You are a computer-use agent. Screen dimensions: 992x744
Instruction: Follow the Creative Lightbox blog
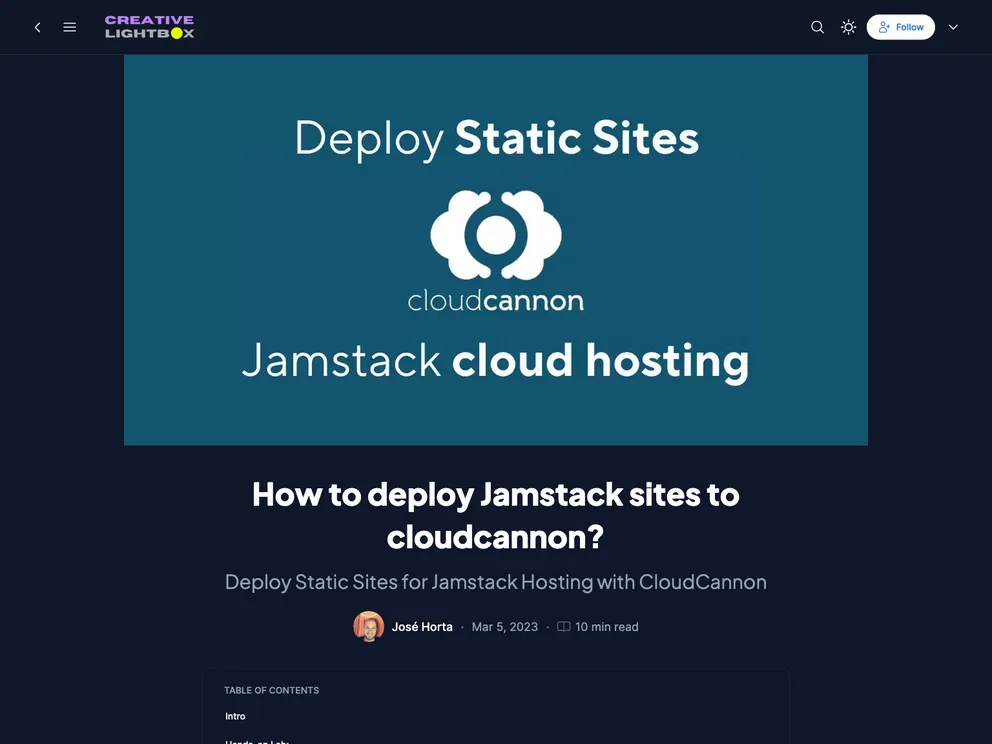pos(900,27)
